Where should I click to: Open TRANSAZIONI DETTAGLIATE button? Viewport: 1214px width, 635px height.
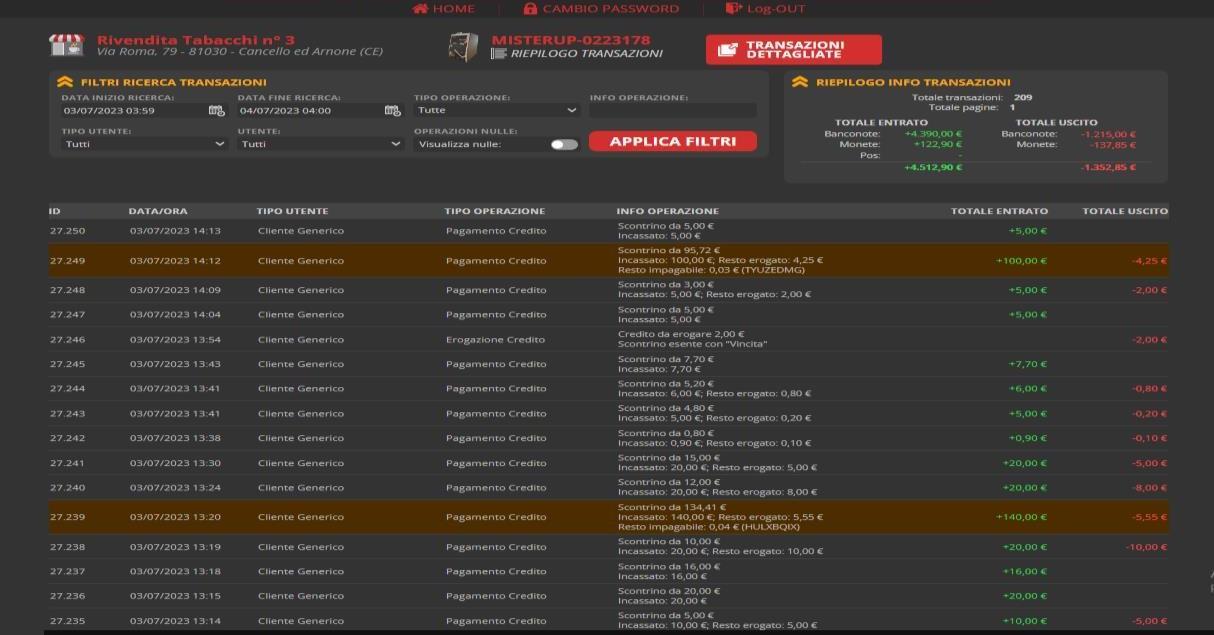click(x=794, y=49)
